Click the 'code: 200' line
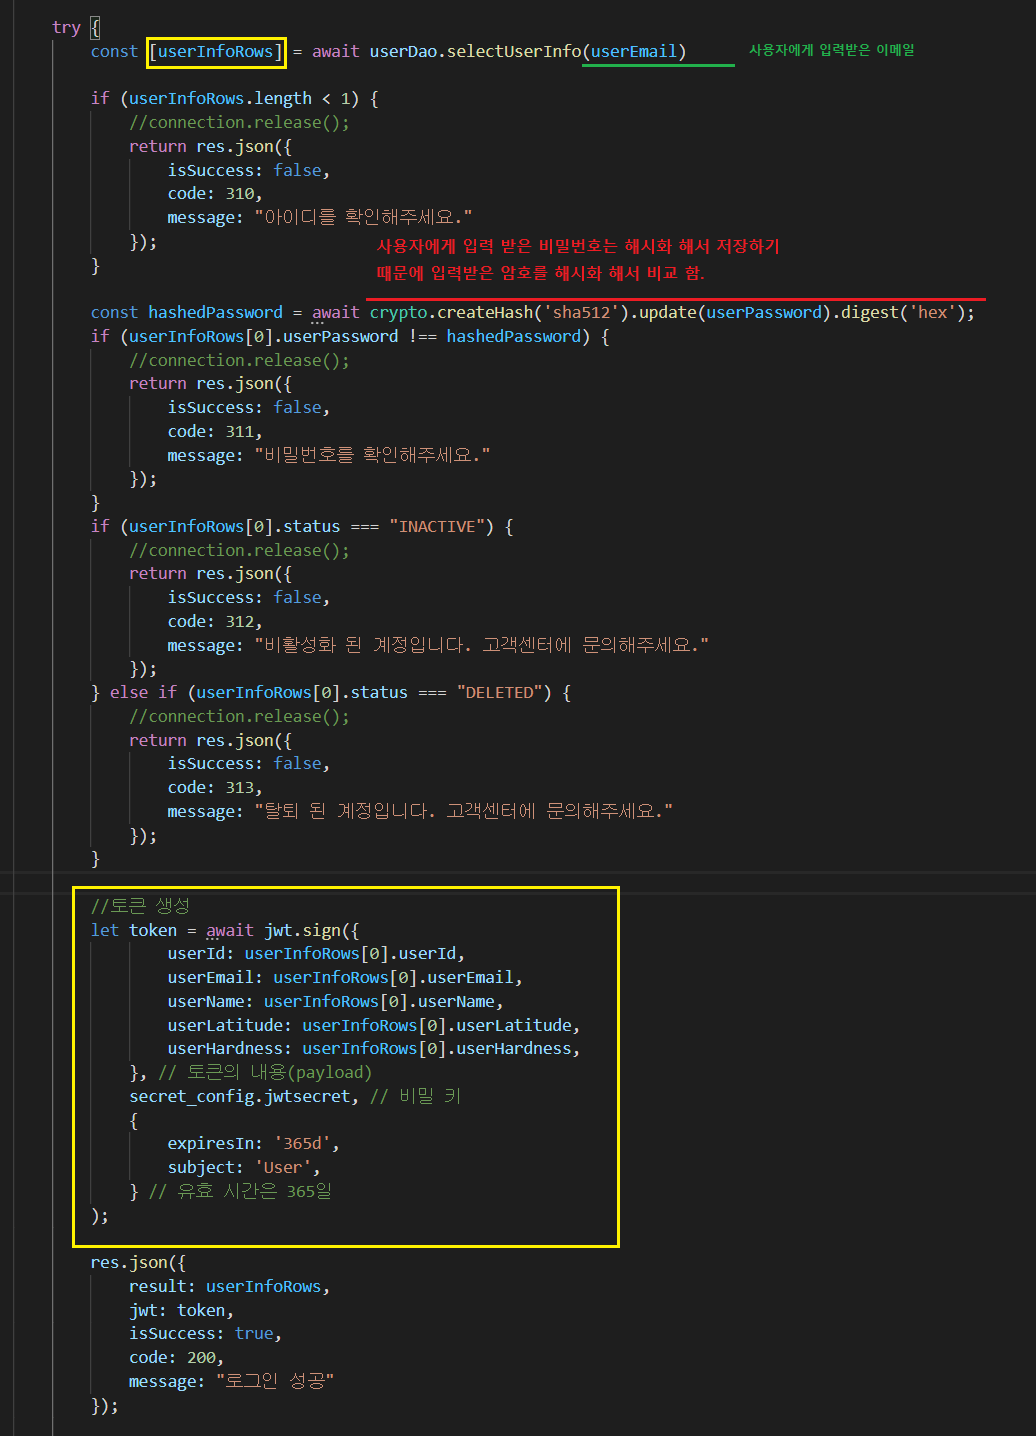 point(177,1358)
